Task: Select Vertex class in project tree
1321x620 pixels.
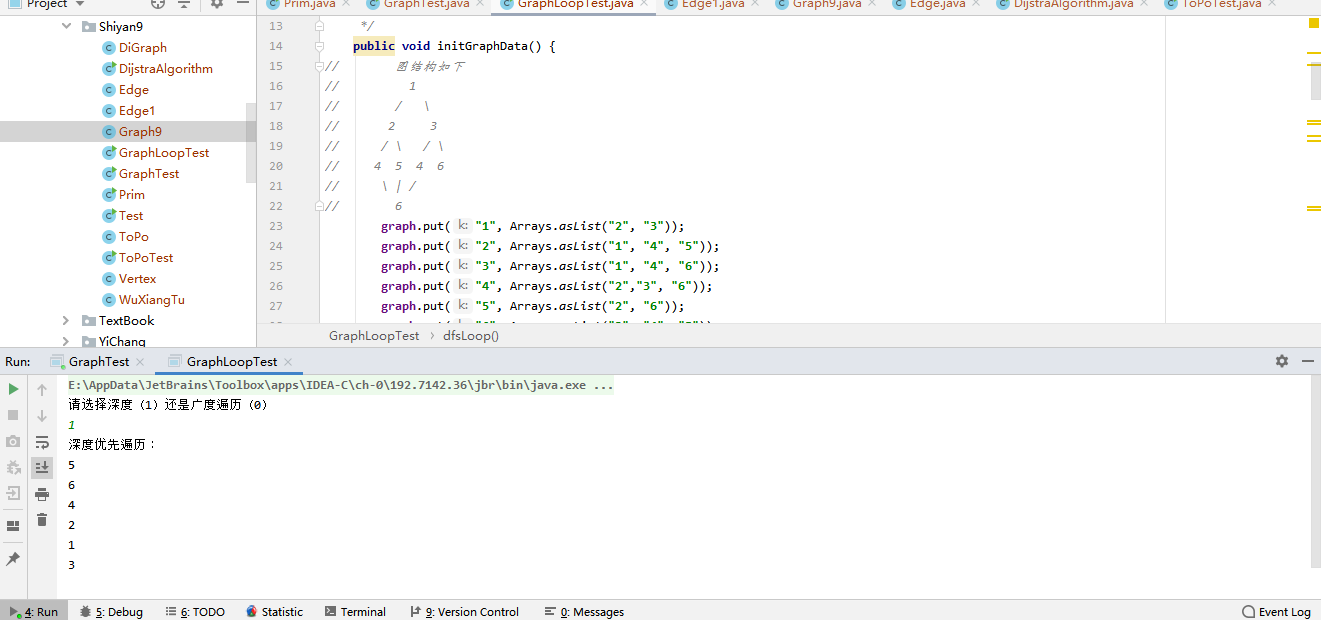Action: [x=138, y=279]
